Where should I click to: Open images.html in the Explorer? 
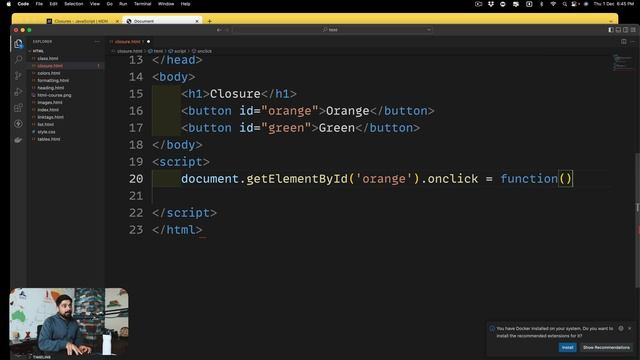coord(50,102)
